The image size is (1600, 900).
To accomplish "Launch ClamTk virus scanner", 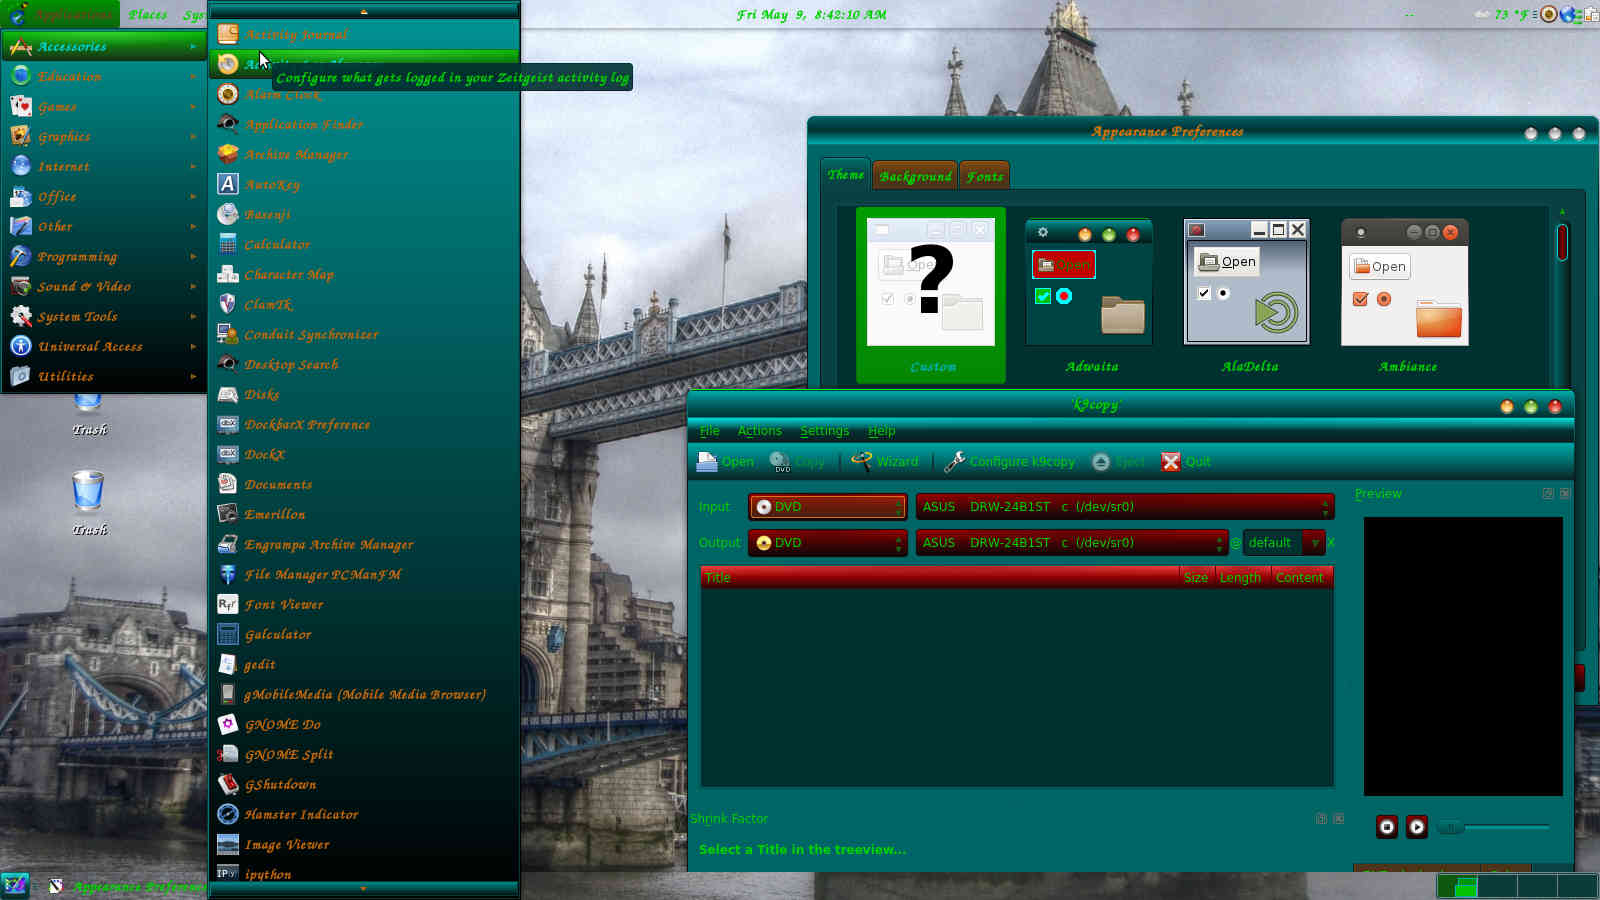I will pos(364,304).
